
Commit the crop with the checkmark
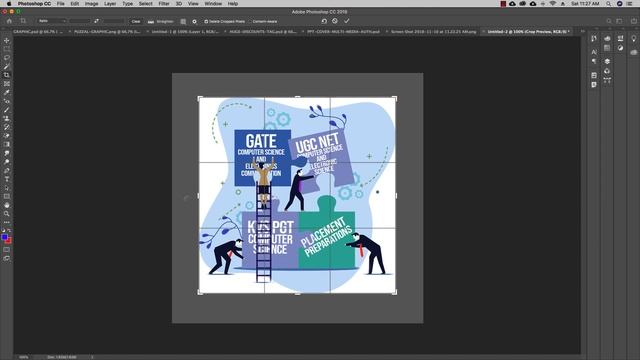tap(347, 21)
